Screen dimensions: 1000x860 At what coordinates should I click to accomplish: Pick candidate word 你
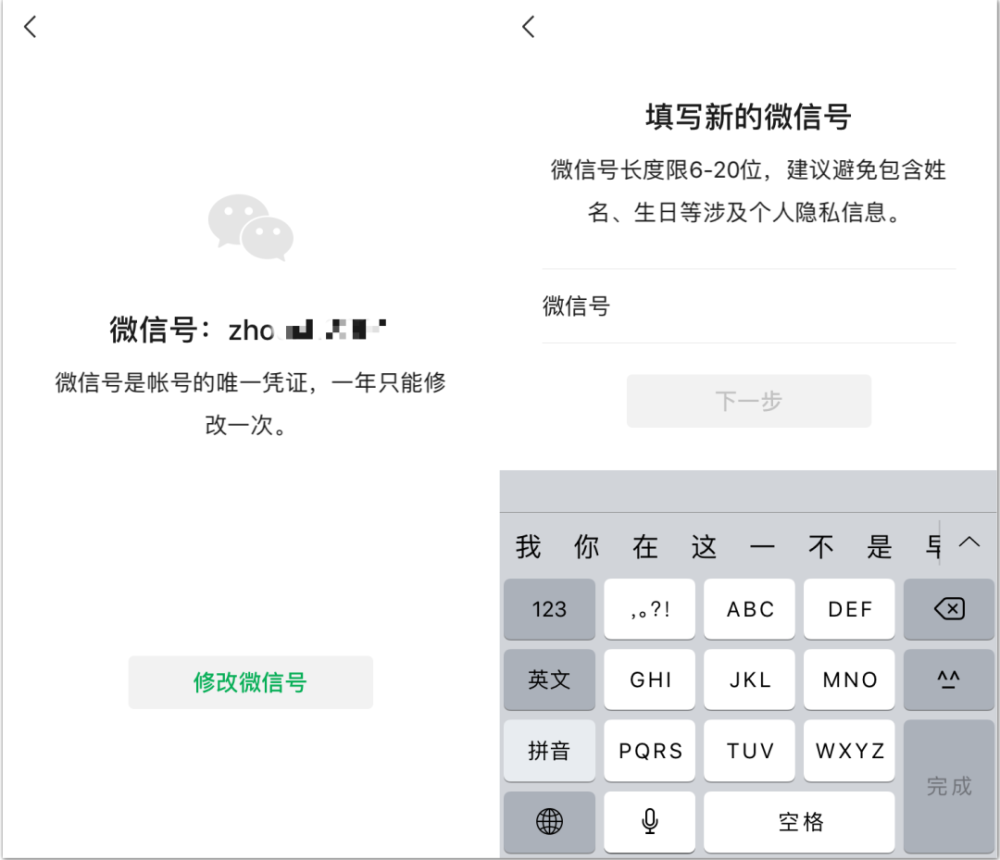point(587,547)
